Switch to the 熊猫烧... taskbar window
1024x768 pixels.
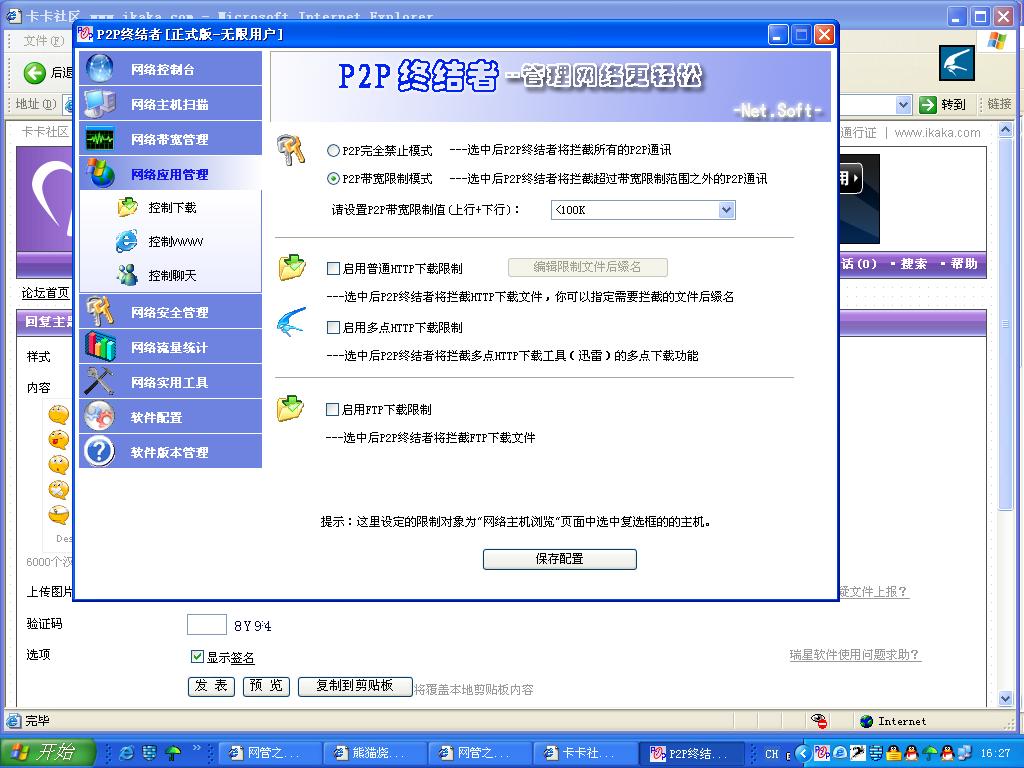376,753
